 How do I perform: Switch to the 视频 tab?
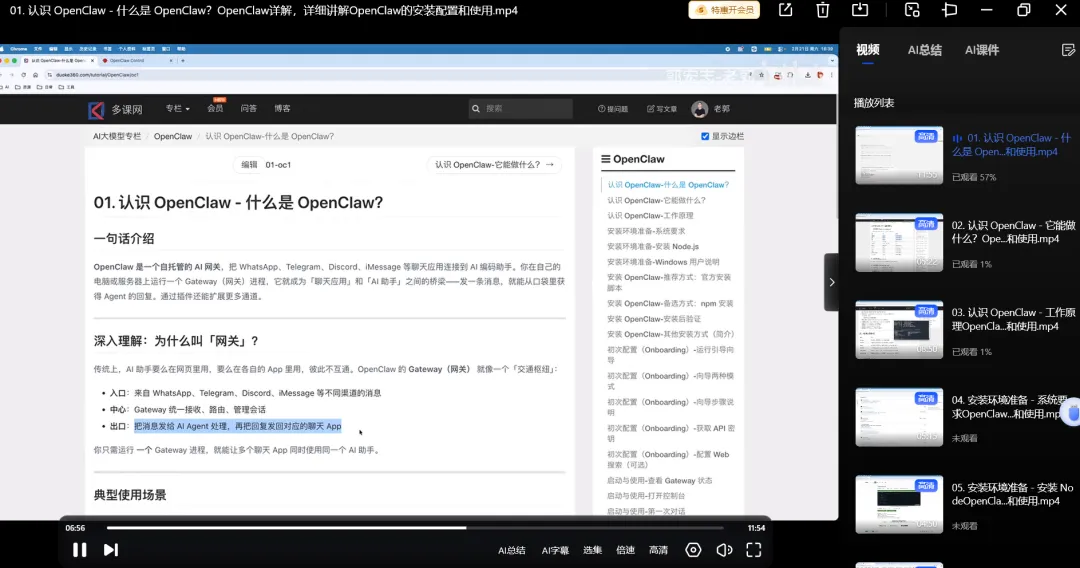click(x=868, y=50)
